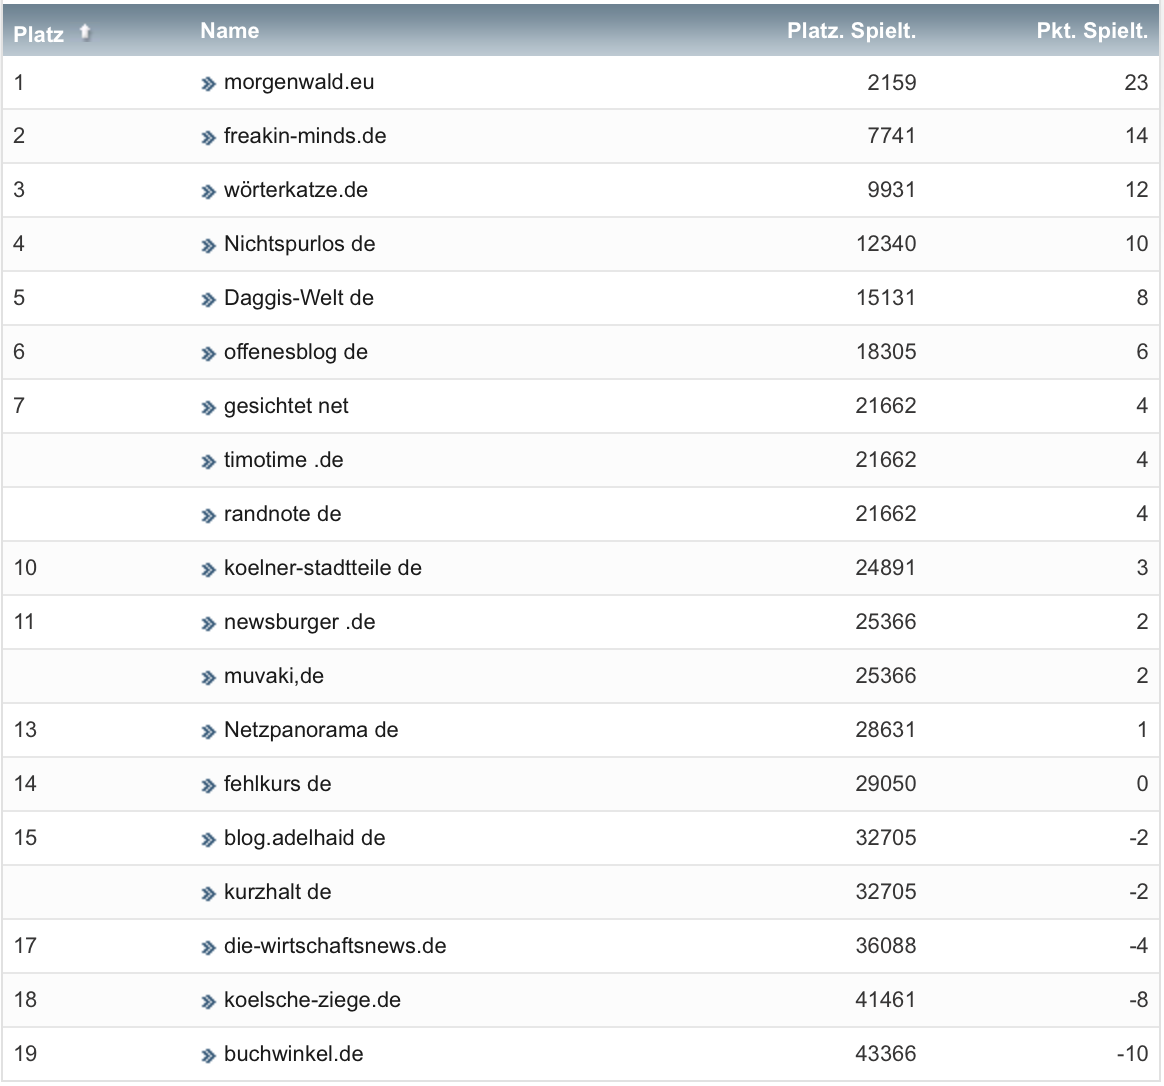The image size is (1164, 1086).
Task: Open the newsburger .de link
Action: (x=300, y=622)
